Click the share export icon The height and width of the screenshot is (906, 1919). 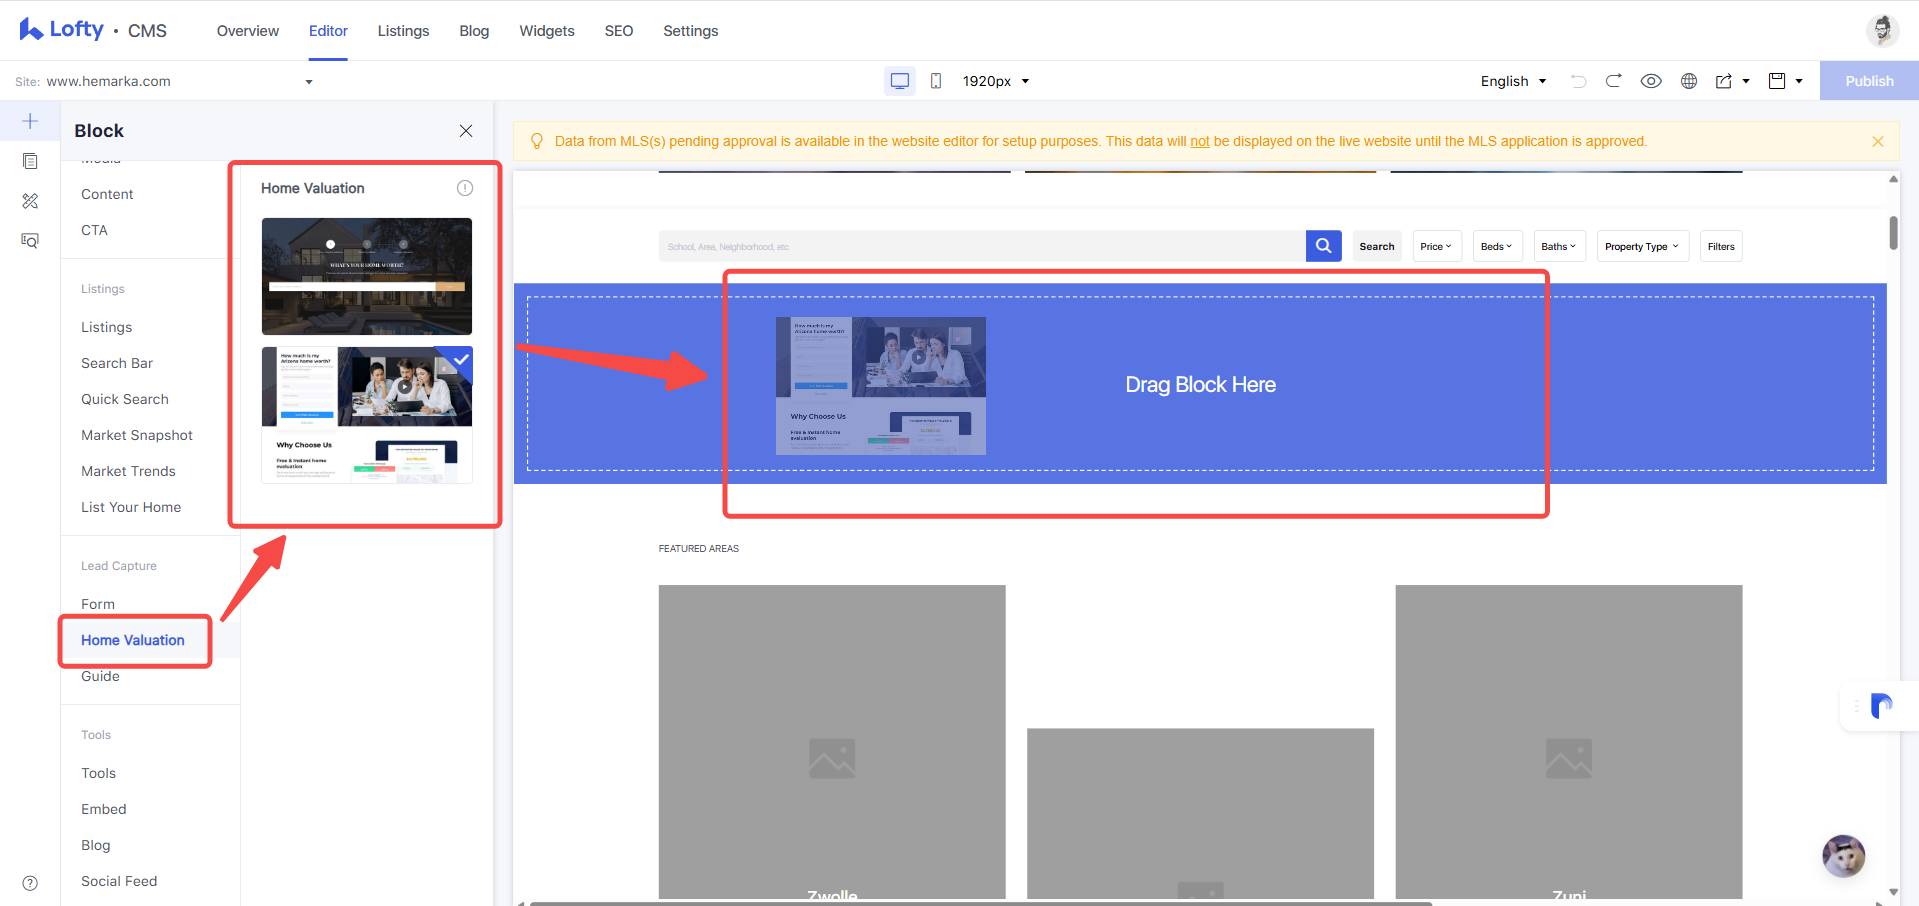tap(1724, 81)
